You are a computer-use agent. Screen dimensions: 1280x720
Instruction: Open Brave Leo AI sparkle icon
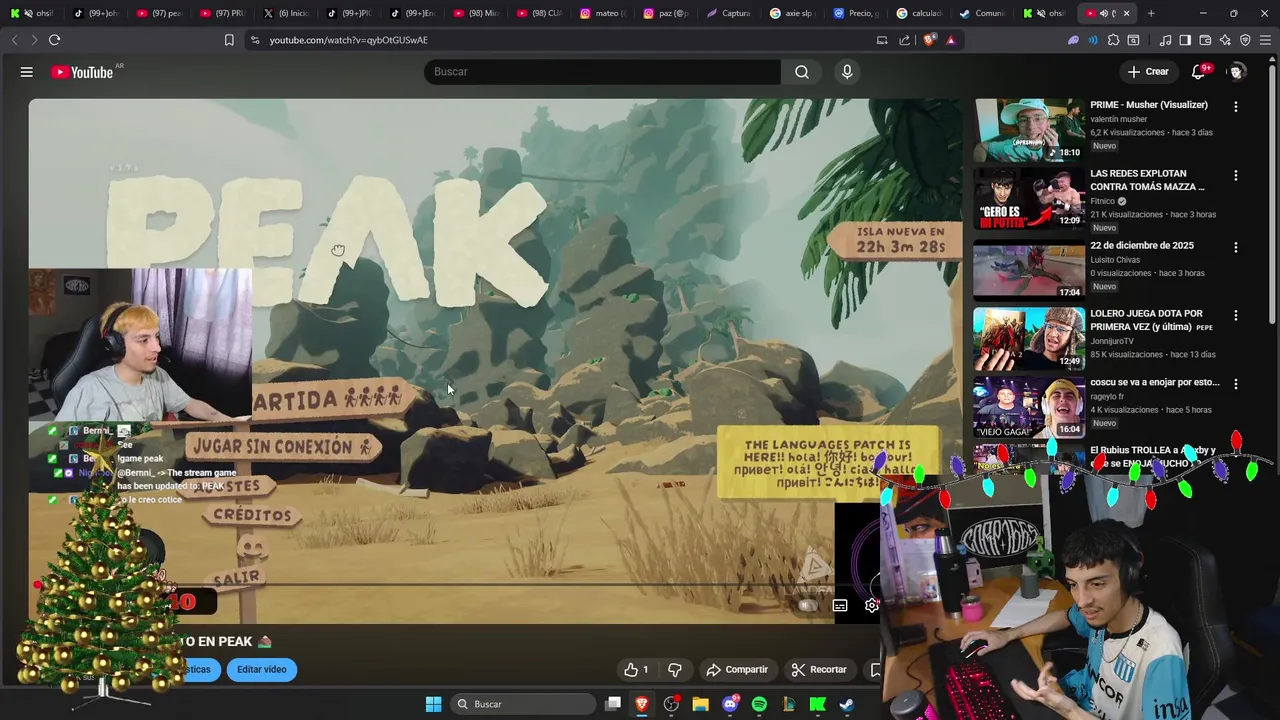pos(1225,40)
